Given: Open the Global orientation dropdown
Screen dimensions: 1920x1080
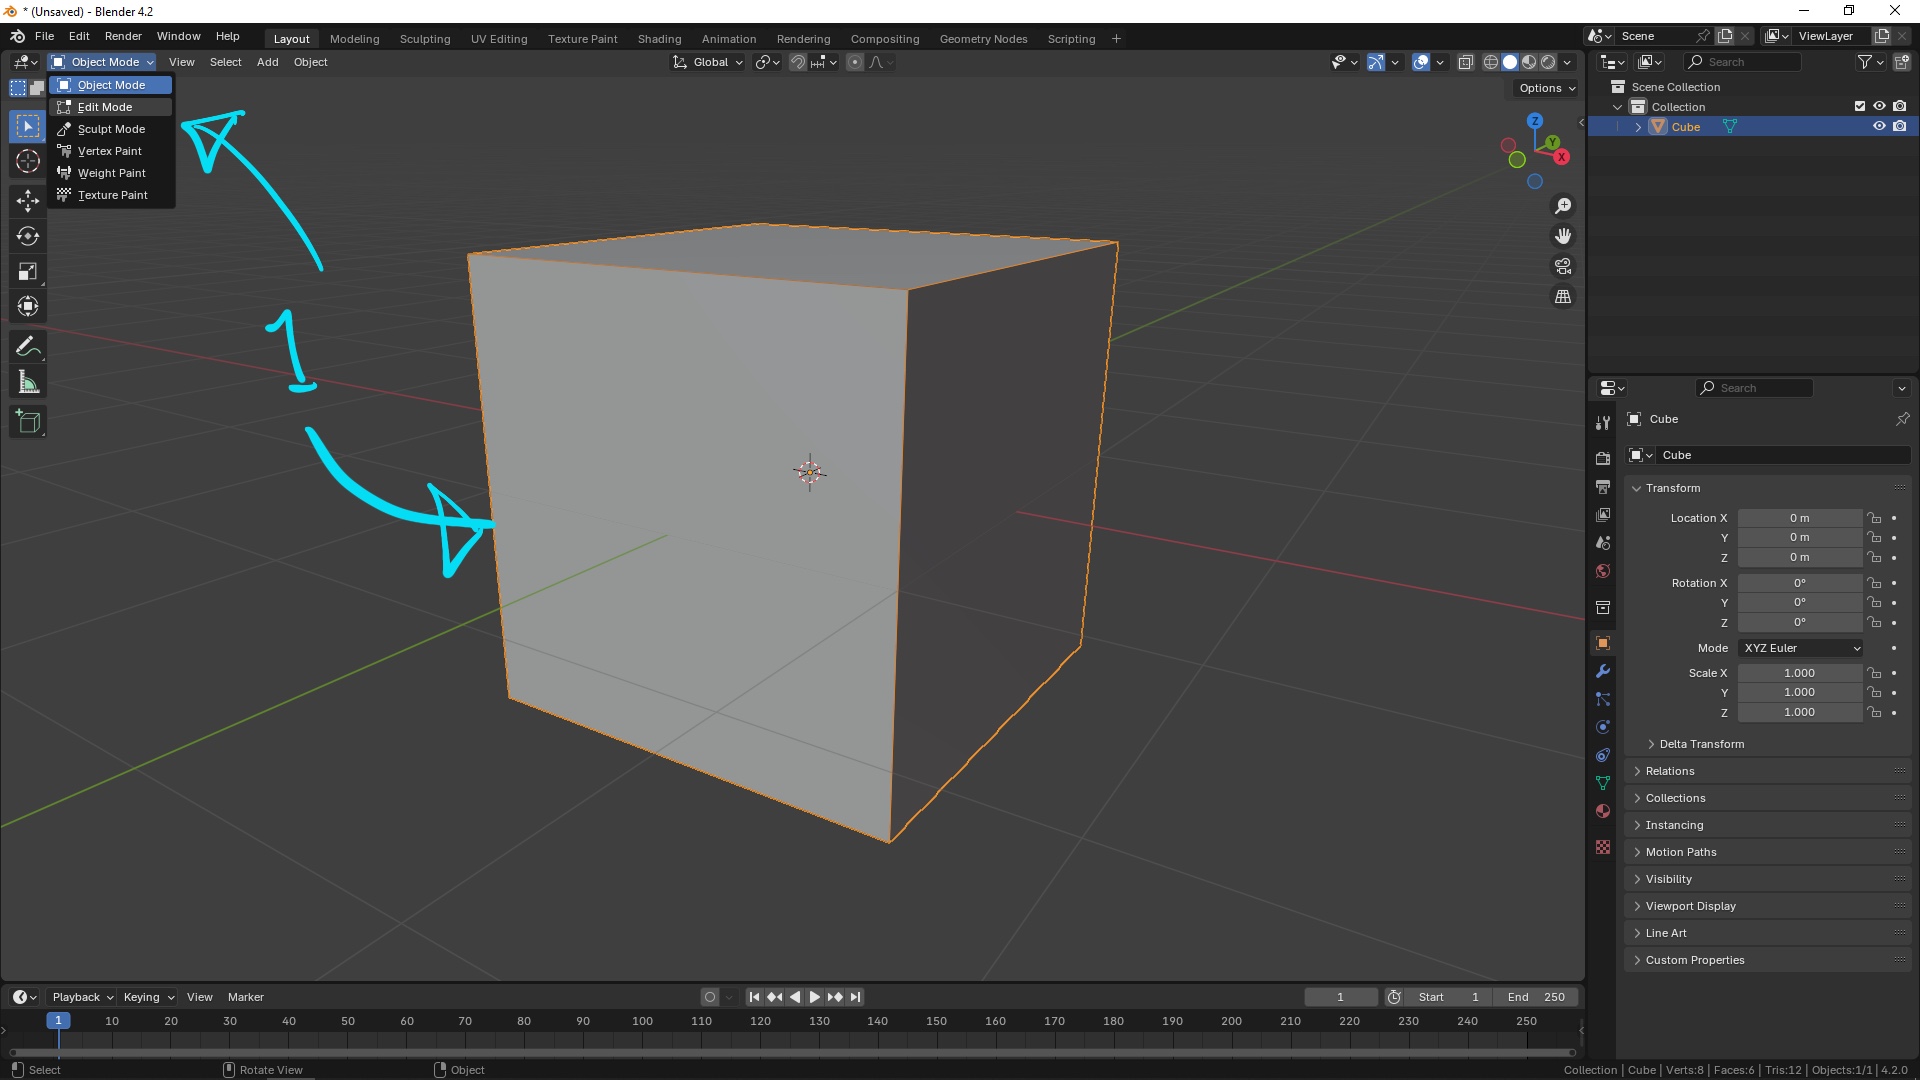Looking at the screenshot, I should pos(708,62).
